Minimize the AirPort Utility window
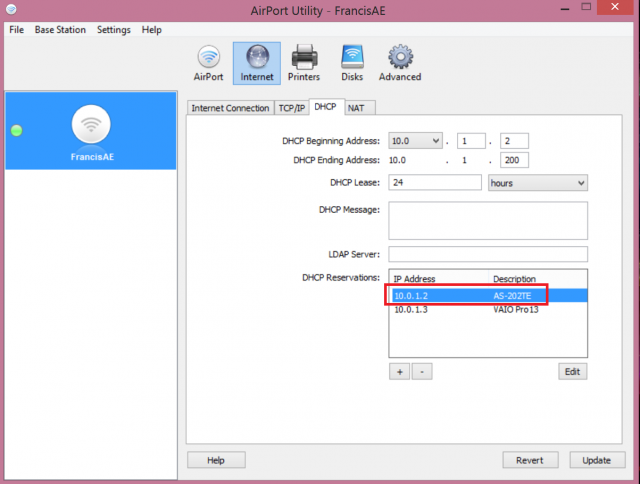The image size is (640, 484). coord(565,8)
